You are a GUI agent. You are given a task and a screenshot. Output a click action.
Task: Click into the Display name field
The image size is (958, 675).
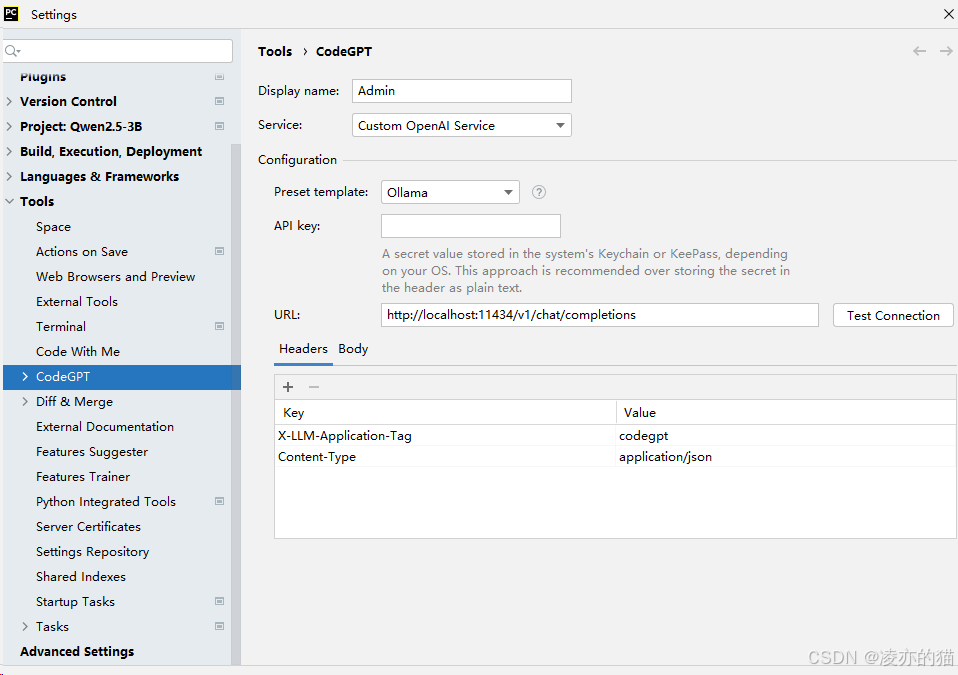461,91
